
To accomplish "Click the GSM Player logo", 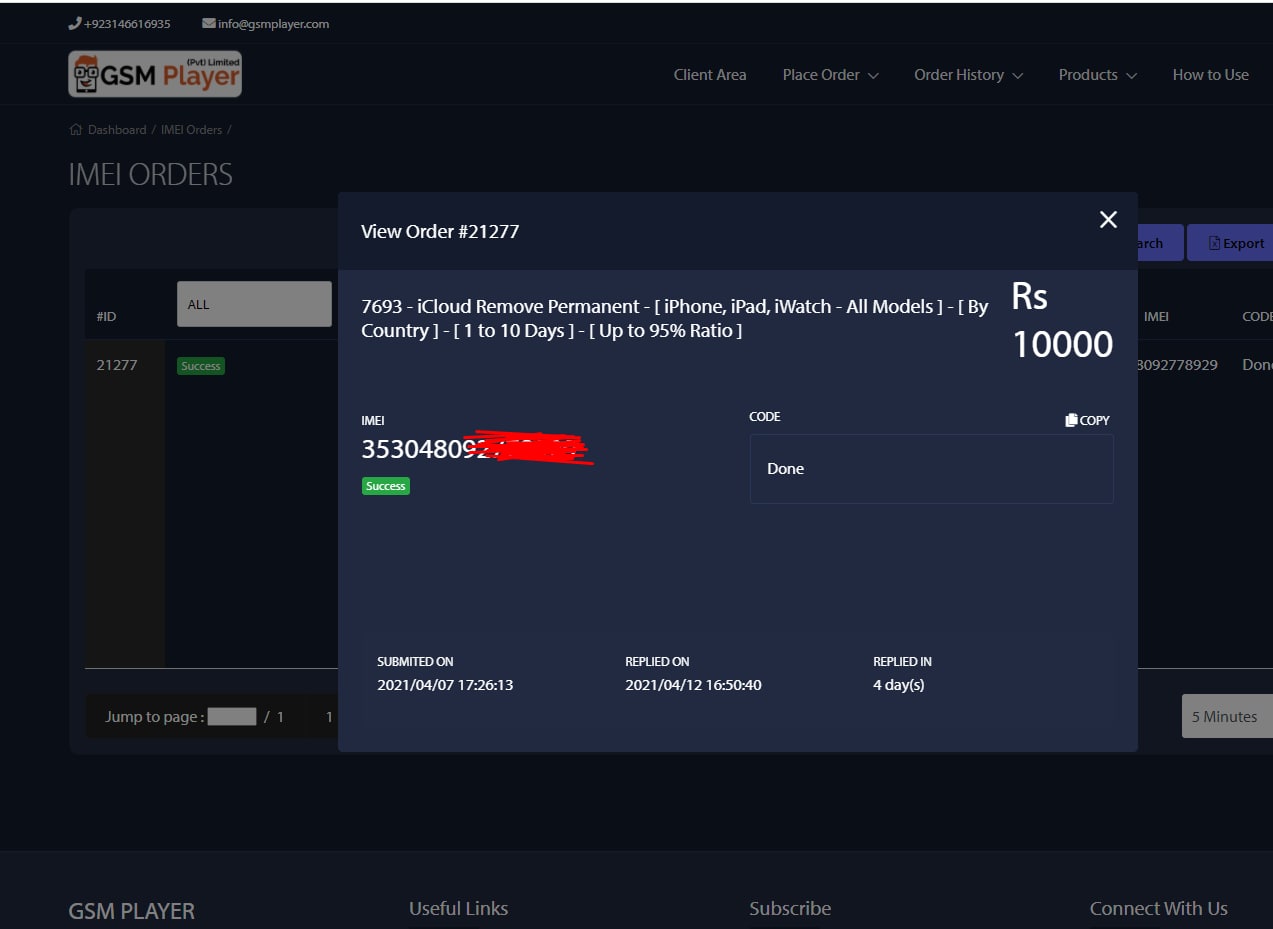I will pos(155,74).
